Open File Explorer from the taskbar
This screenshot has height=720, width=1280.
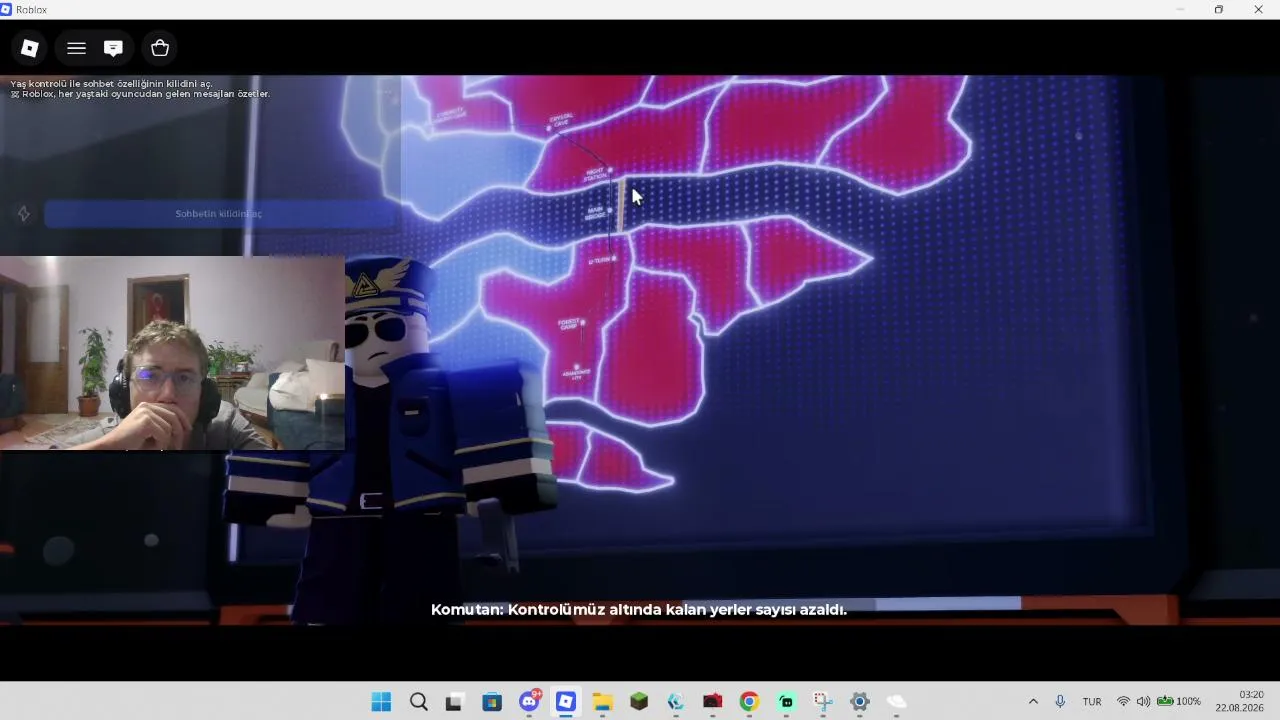[602, 702]
